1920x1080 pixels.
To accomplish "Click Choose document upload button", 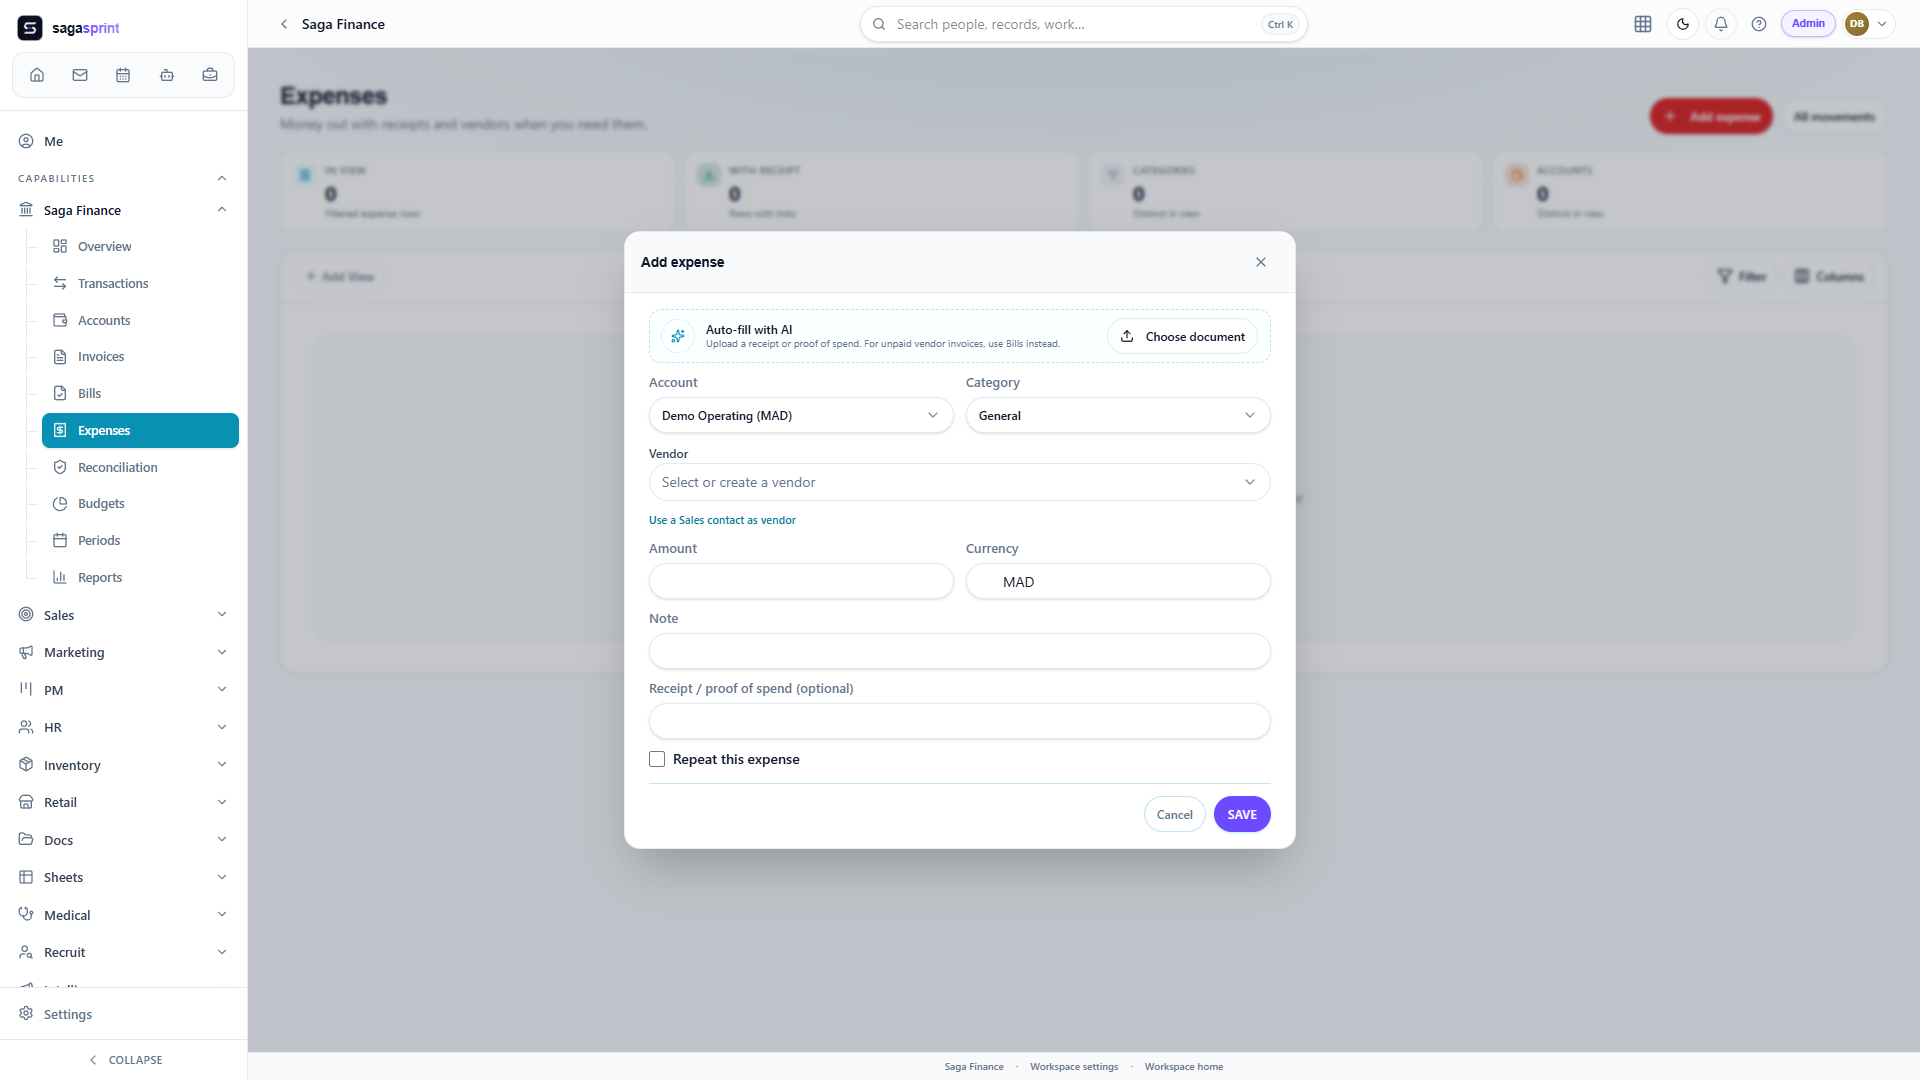I will (1182, 336).
